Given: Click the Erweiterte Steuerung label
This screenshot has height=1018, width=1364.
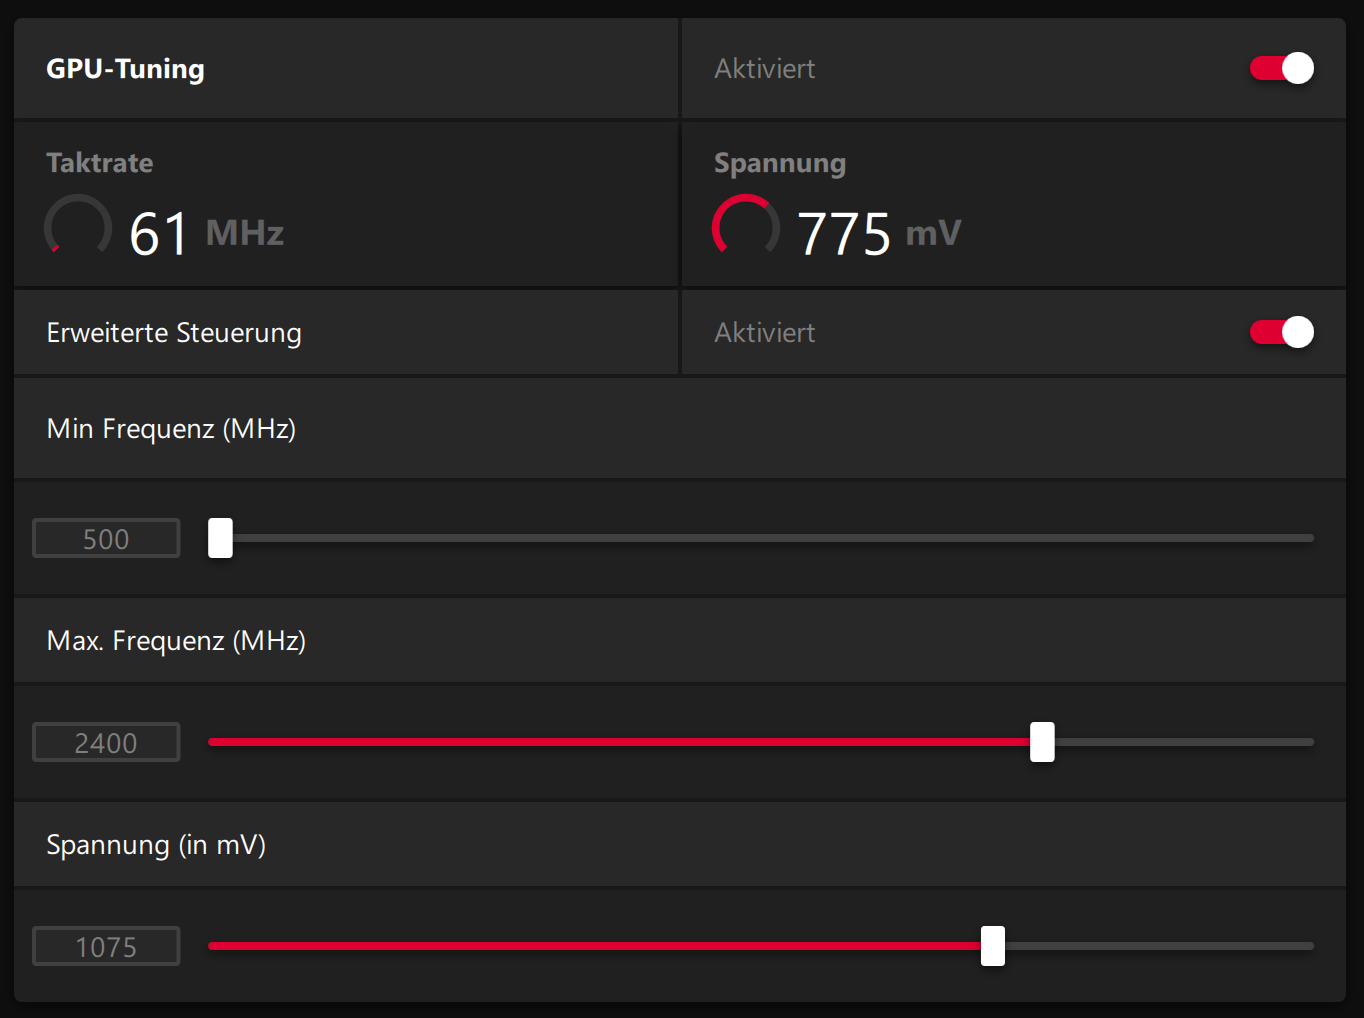Looking at the screenshot, I should pyautogui.click(x=174, y=332).
